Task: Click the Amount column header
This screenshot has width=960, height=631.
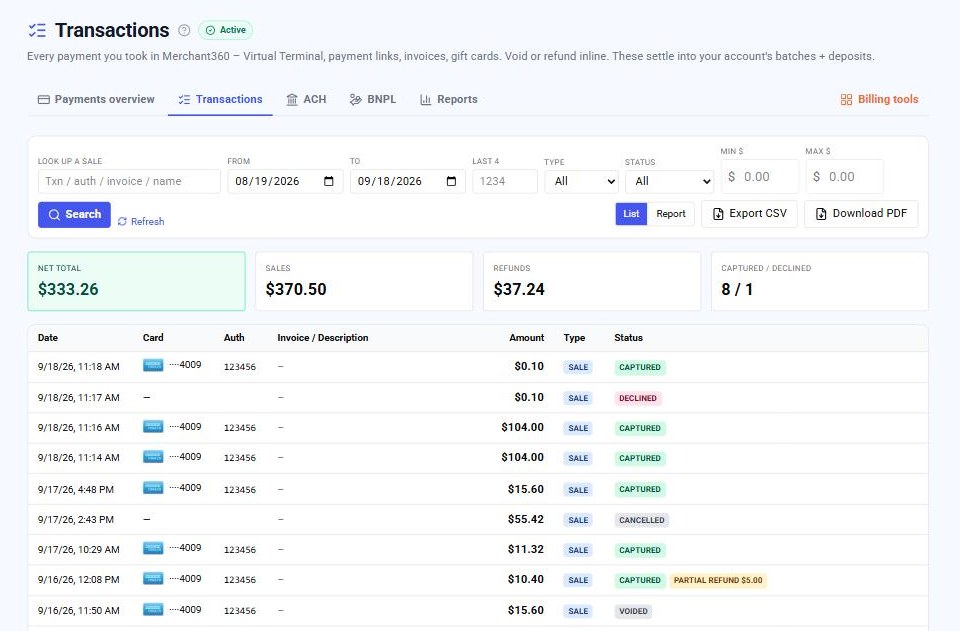Action: tap(527, 338)
